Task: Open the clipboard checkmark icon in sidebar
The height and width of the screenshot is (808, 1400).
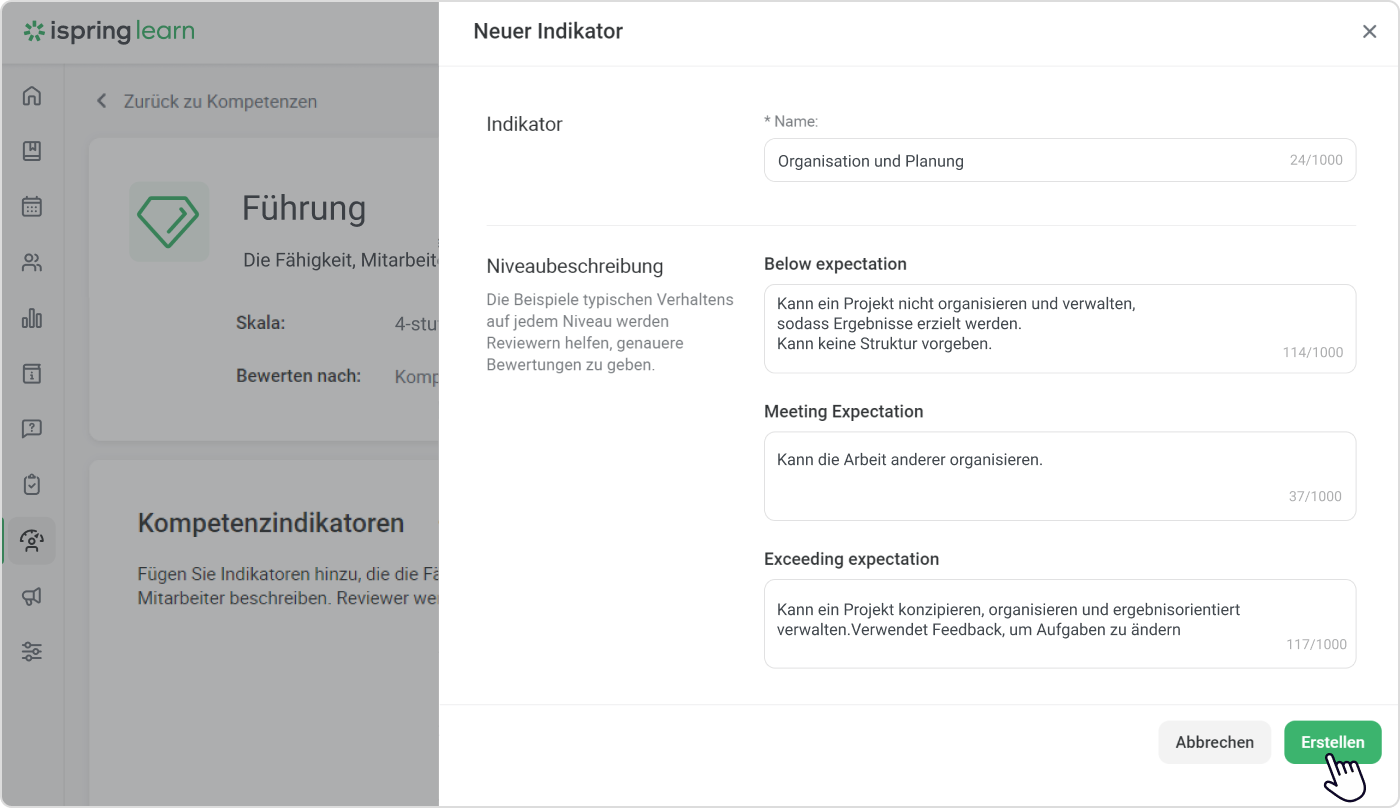Action: 32,485
